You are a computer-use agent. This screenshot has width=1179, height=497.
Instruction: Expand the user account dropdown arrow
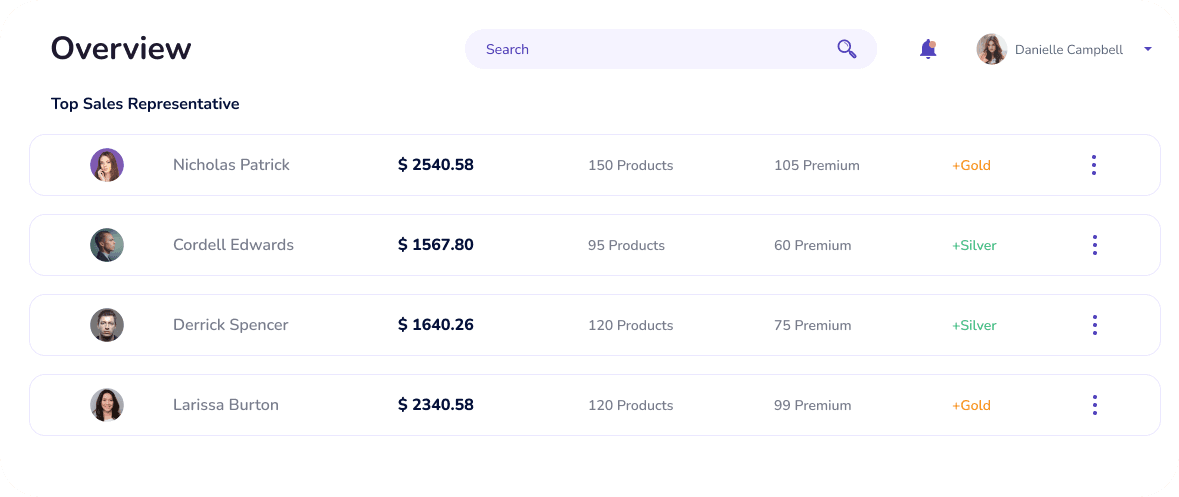[x=1147, y=49]
